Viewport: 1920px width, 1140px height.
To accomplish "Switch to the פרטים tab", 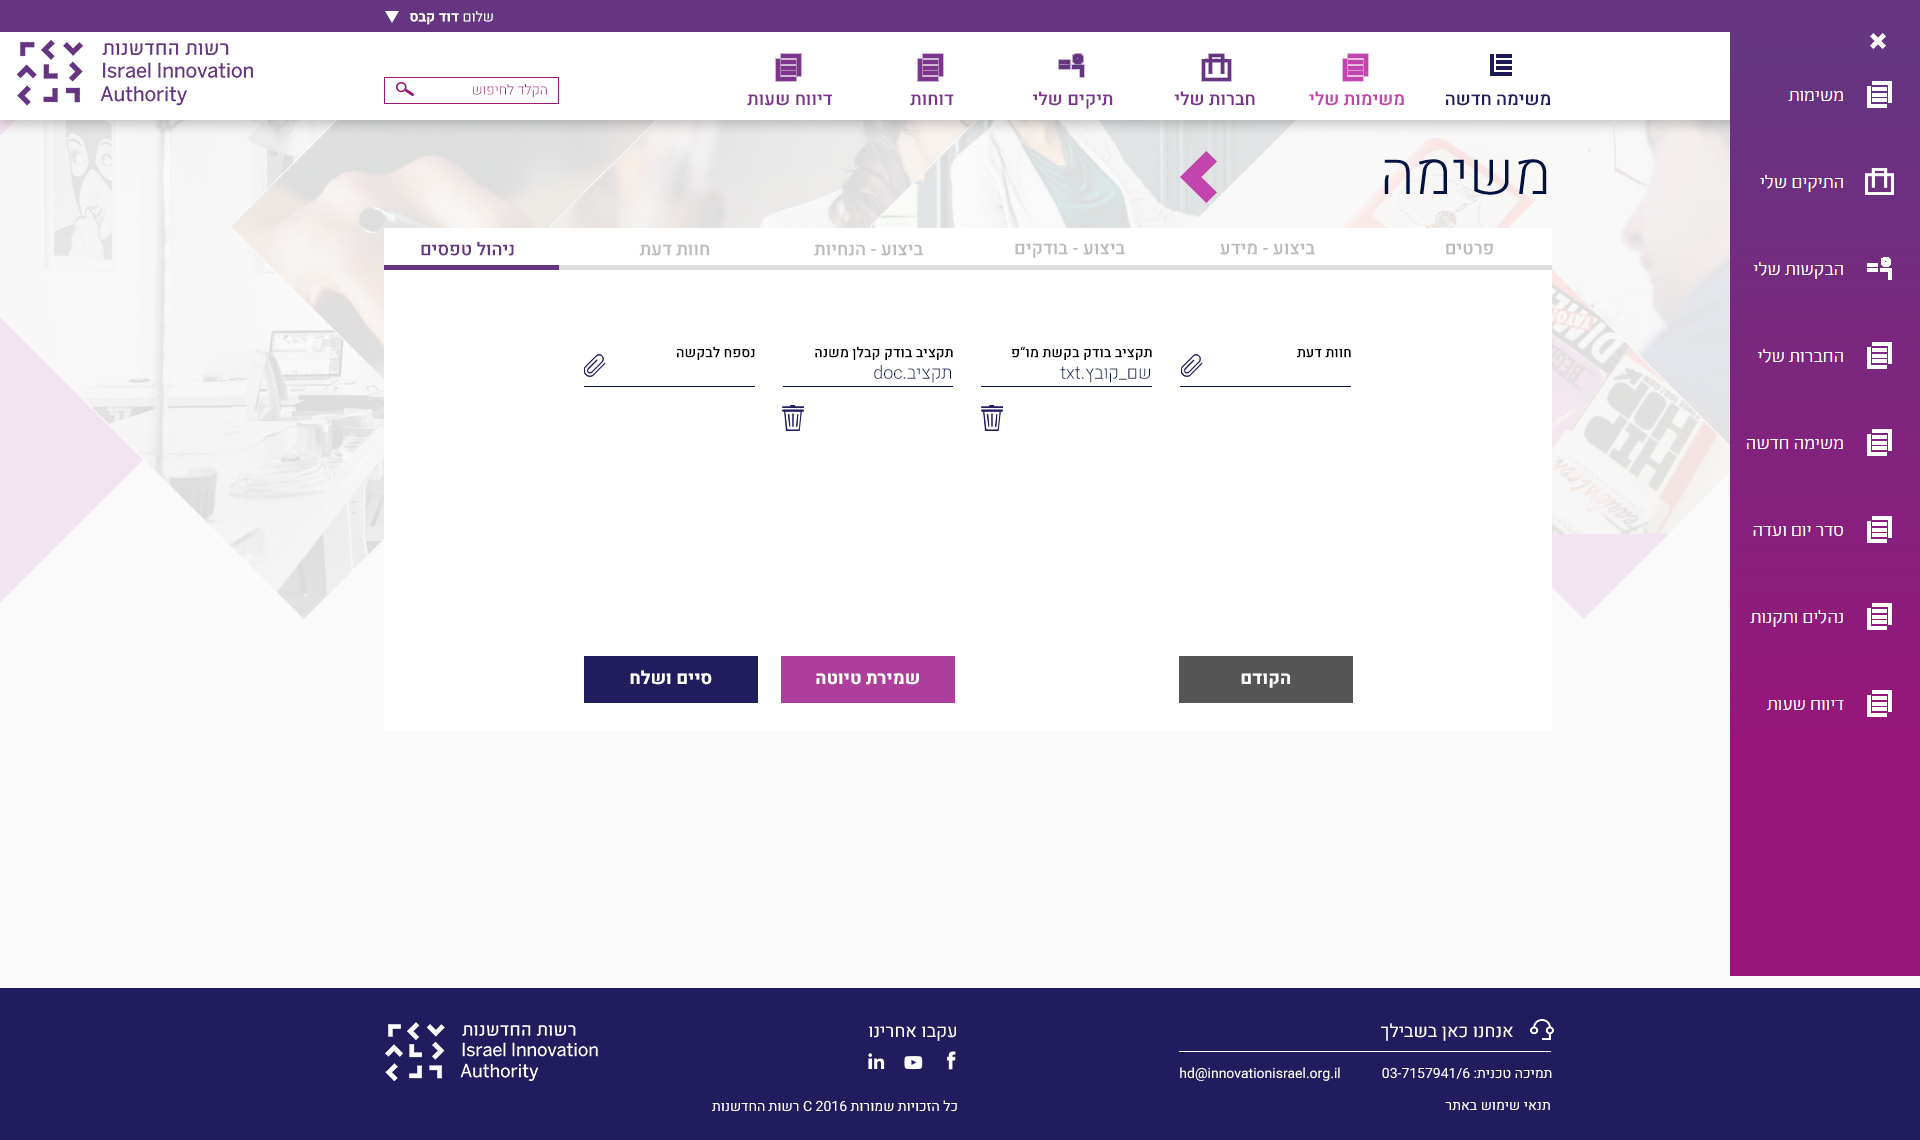I will 1468,248.
